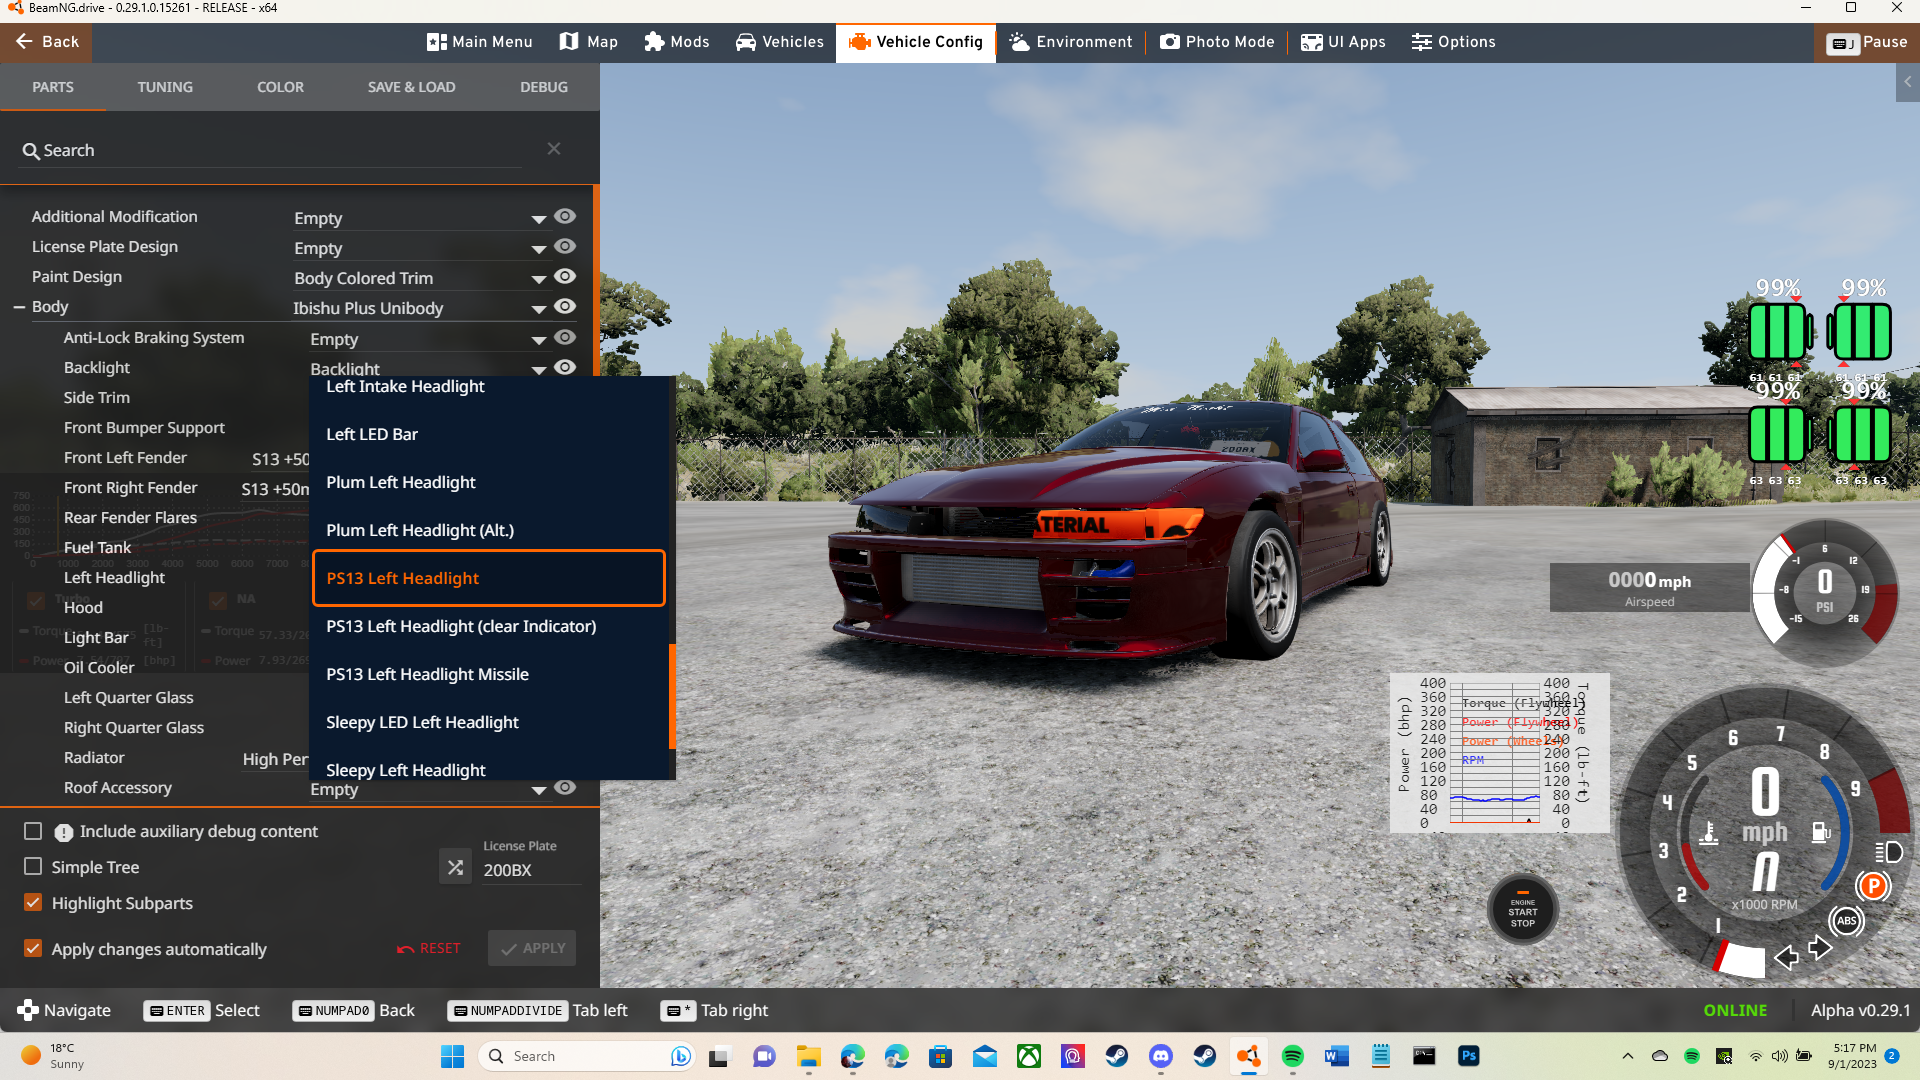Uncheck Highlight Subparts
The height and width of the screenshot is (1080, 1920).
coord(33,902)
